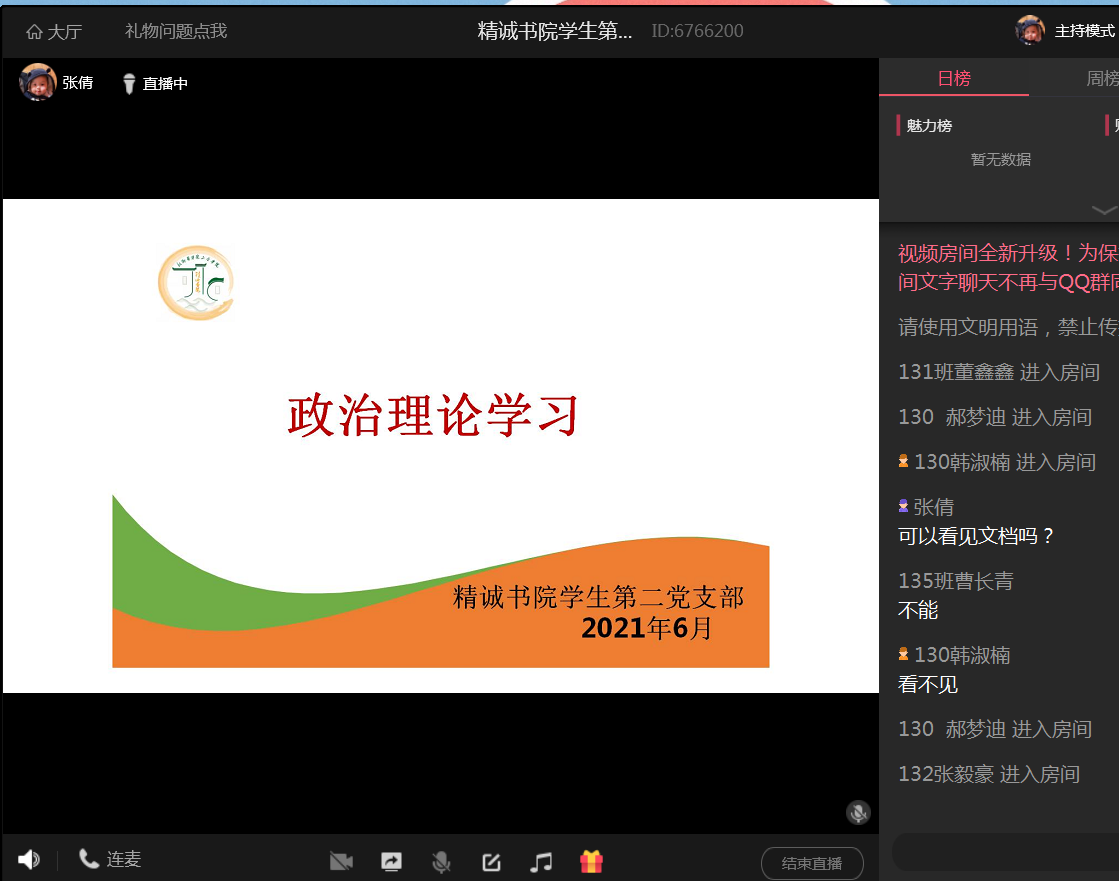1119x881 pixels.
Task: Open 礼物问题点我 link
Action: 176,32
